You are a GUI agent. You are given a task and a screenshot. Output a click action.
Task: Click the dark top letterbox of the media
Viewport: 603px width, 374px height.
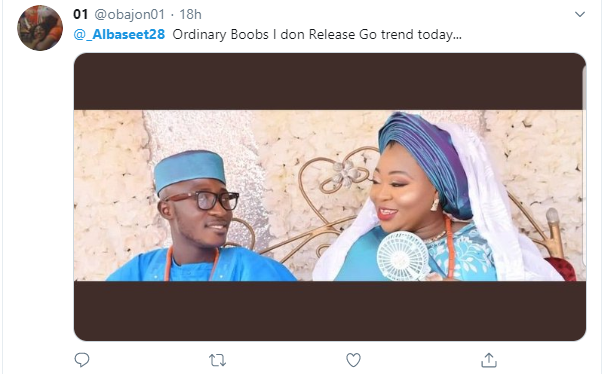330,82
